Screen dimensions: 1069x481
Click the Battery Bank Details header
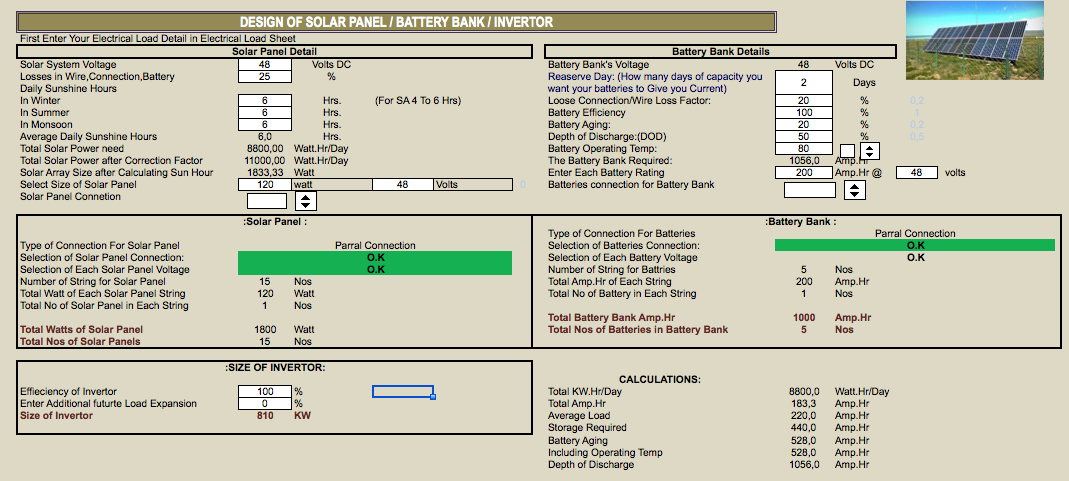[x=721, y=51]
